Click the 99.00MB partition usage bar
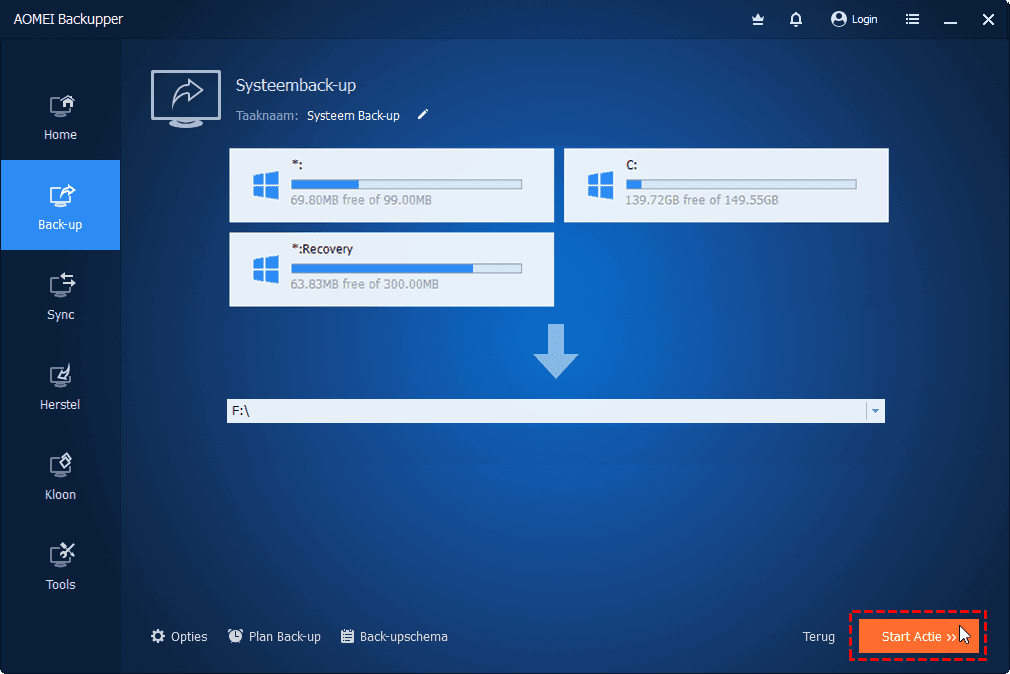Screen dimensions: 1010x674 406,184
